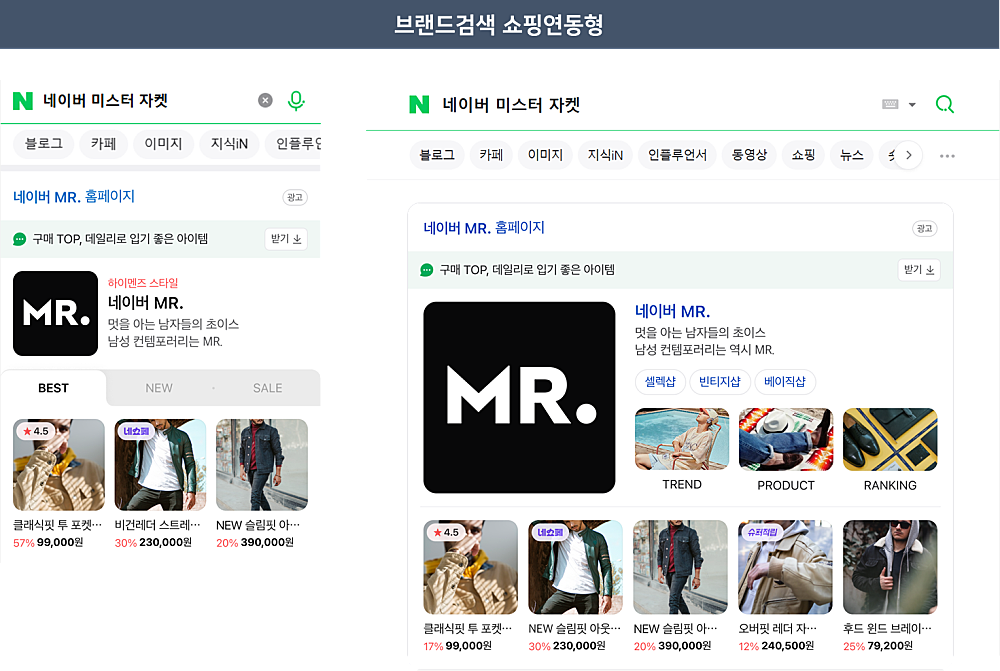Click the 셀렉샵 category chip
The image size is (1000, 671).
[660, 381]
